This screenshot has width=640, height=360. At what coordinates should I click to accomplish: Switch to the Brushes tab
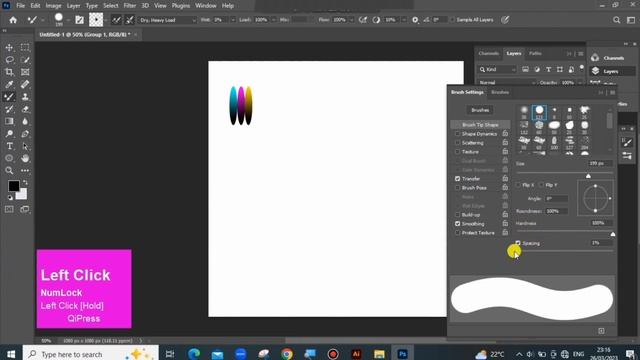point(500,92)
